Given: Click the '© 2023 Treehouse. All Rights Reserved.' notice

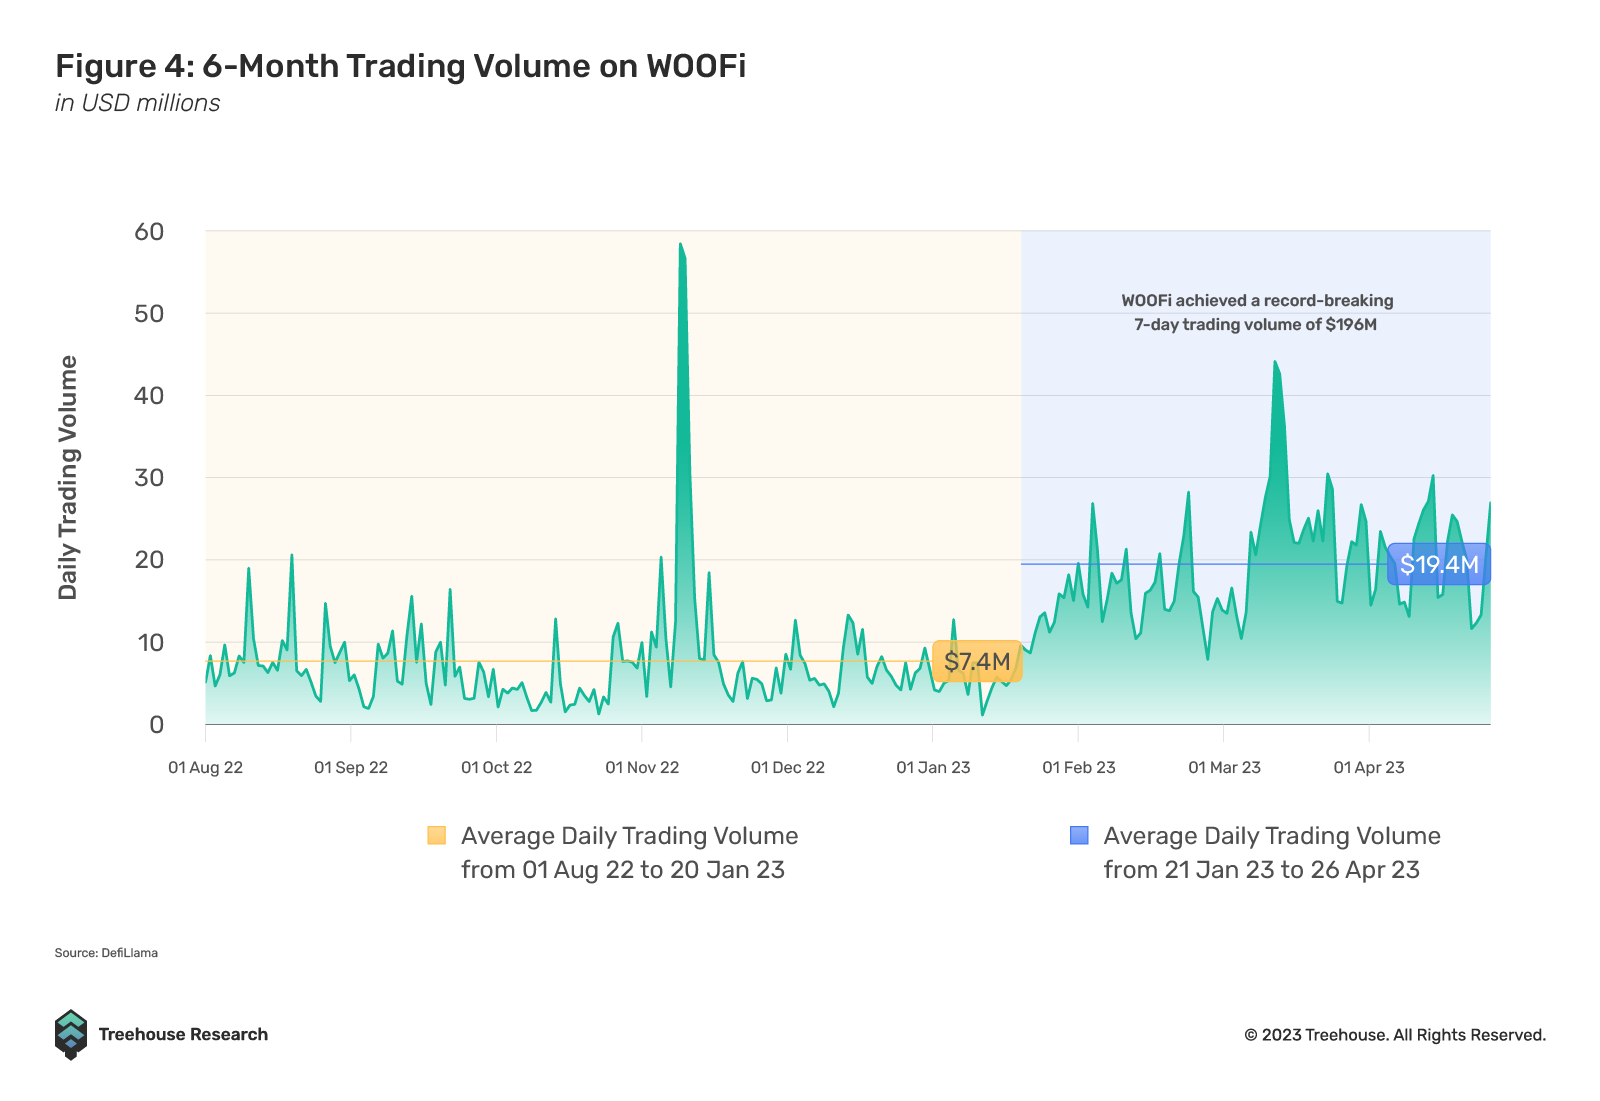Looking at the screenshot, I should coord(1395,1035).
